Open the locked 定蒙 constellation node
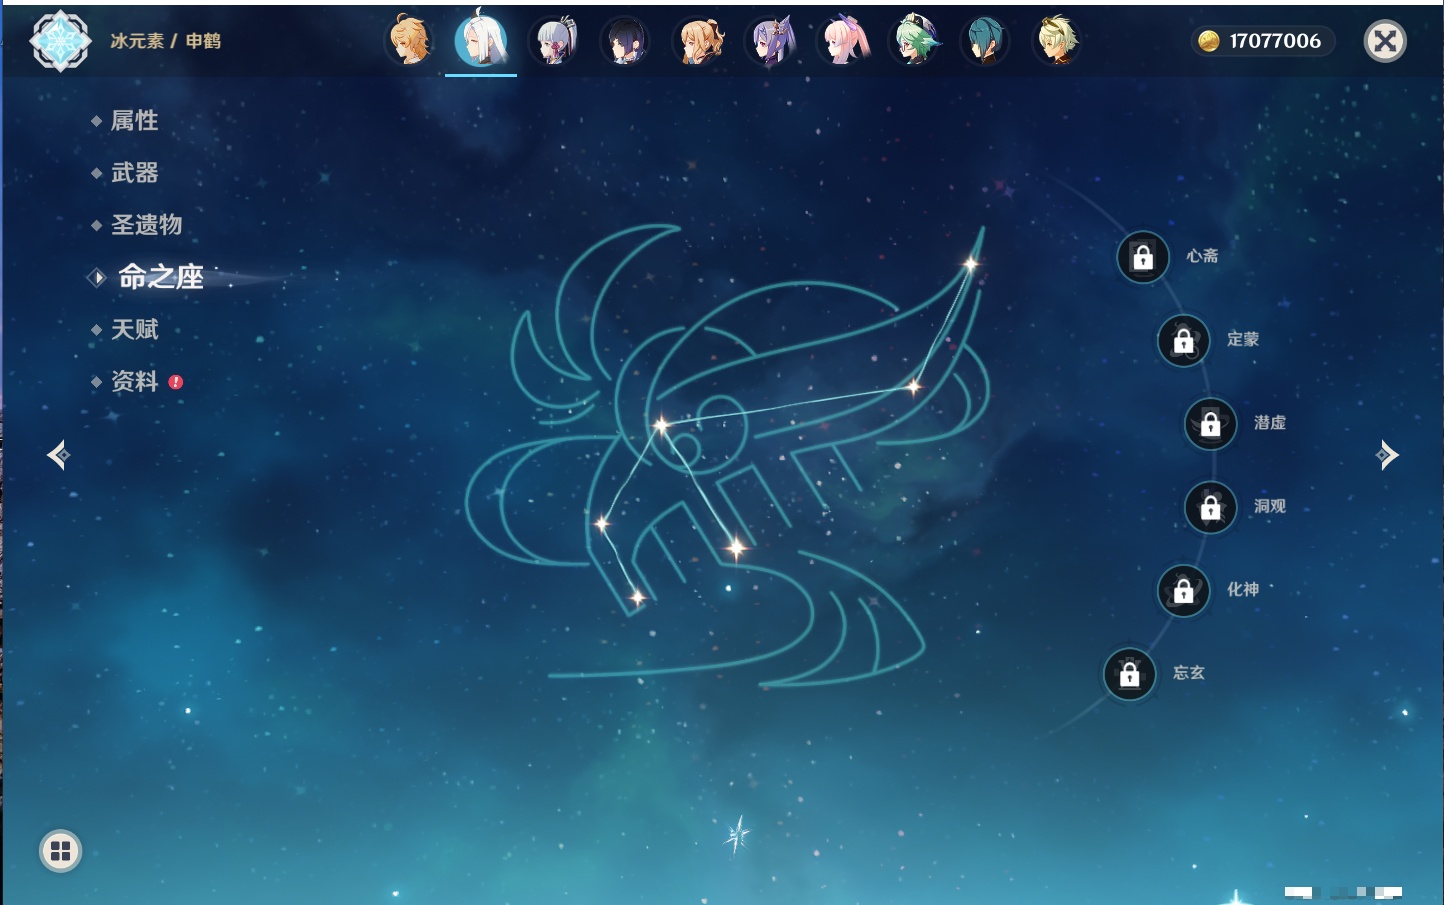Image resolution: width=1444 pixels, height=905 pixels. pyautogui.click(x=1184, y=341)
